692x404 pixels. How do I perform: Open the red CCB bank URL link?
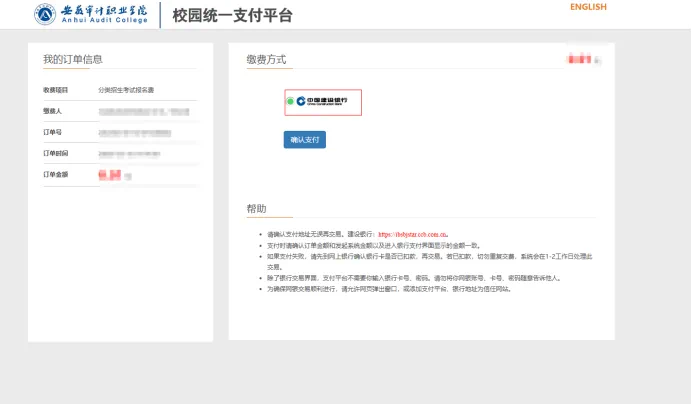413,234
